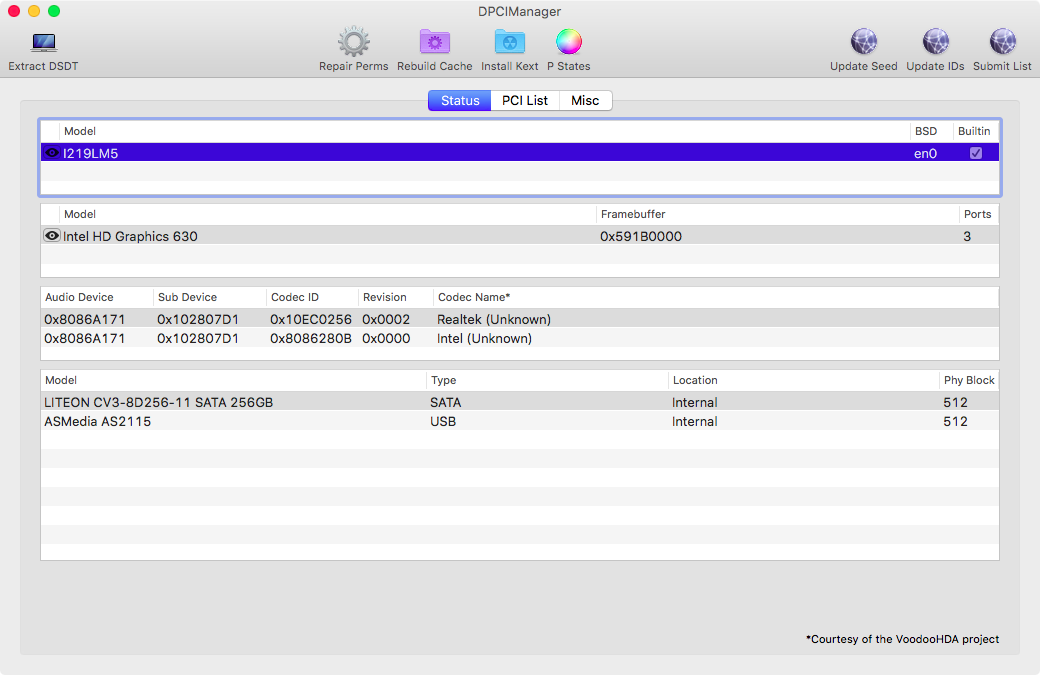Toggle the Builtin checkbox for I219LM5
This screenshot has width=1040, height=675.
point(975,153)
